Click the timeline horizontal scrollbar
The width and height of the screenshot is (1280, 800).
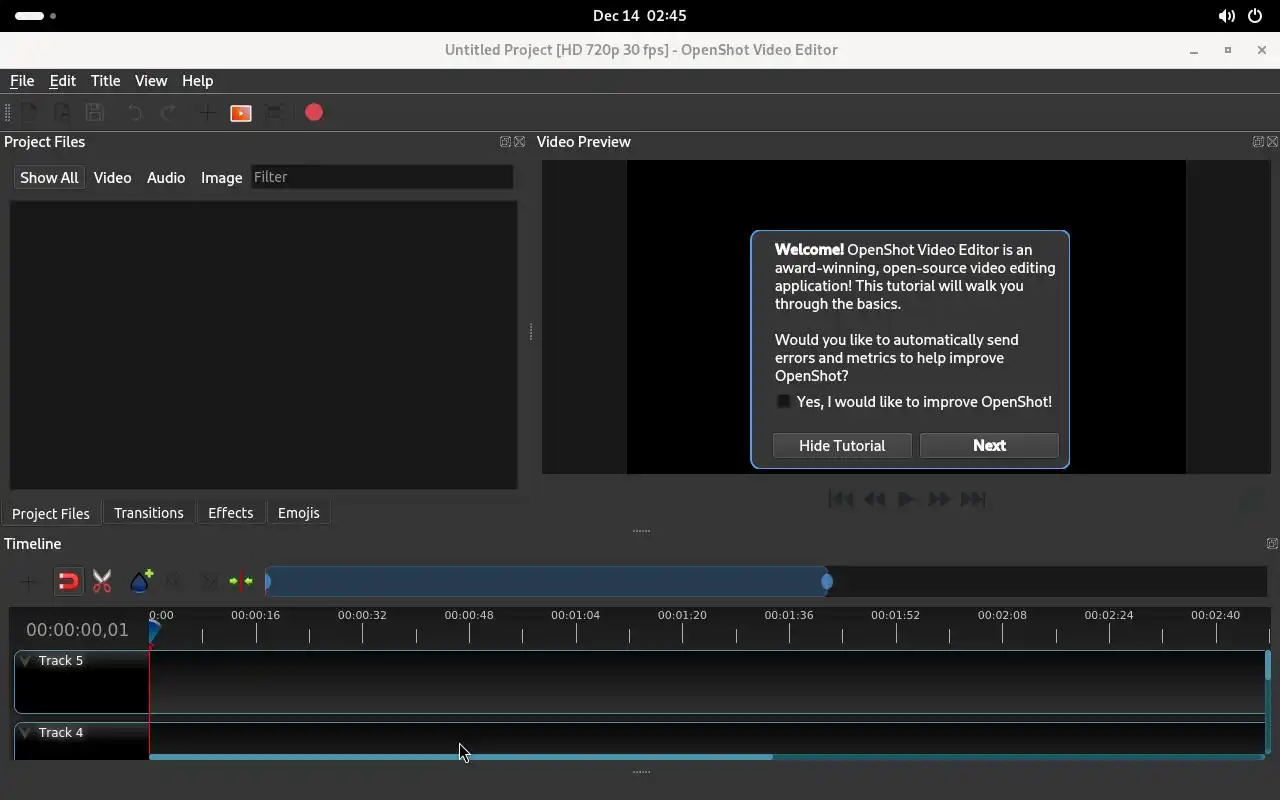click(461, 757)
